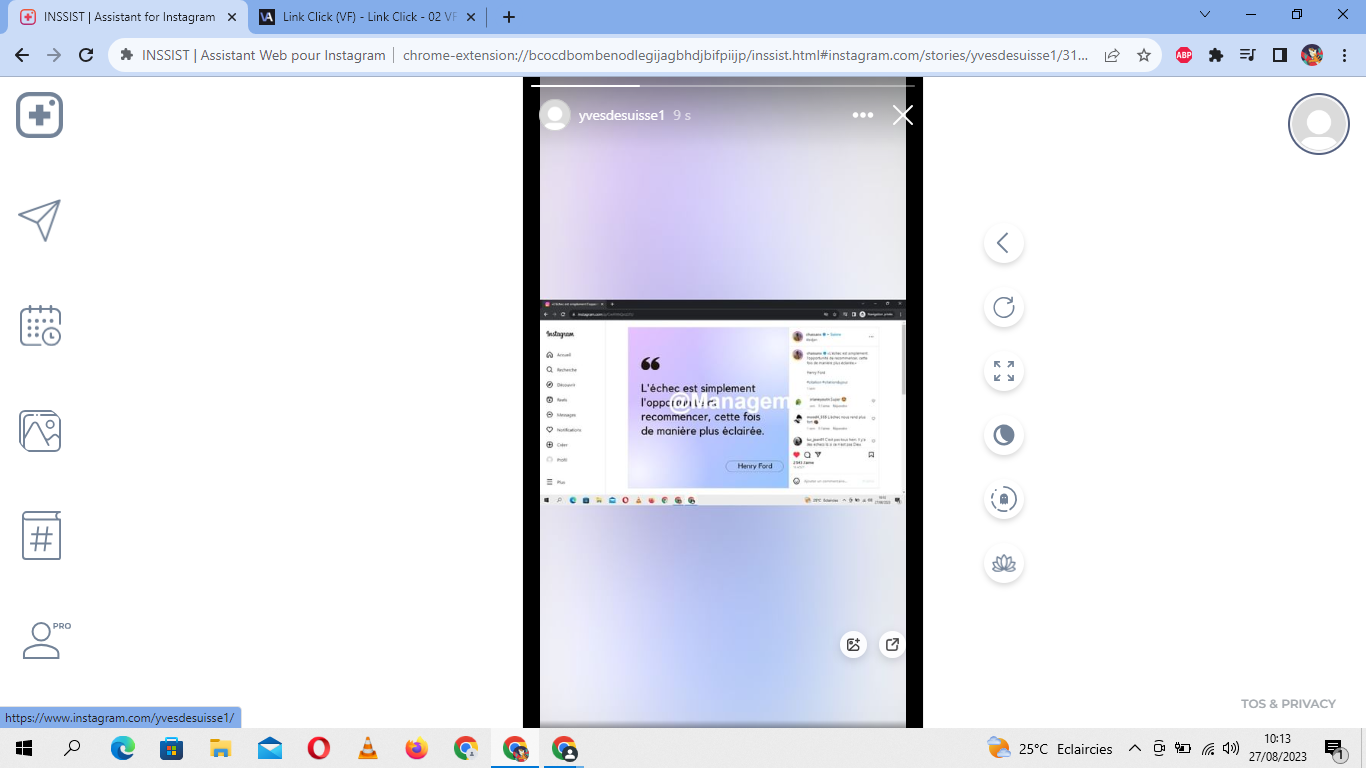This screenshot has width=1366, height=768.
Task: Toggle dark mode with the moon icon
Action: (x=1003, y=435)
